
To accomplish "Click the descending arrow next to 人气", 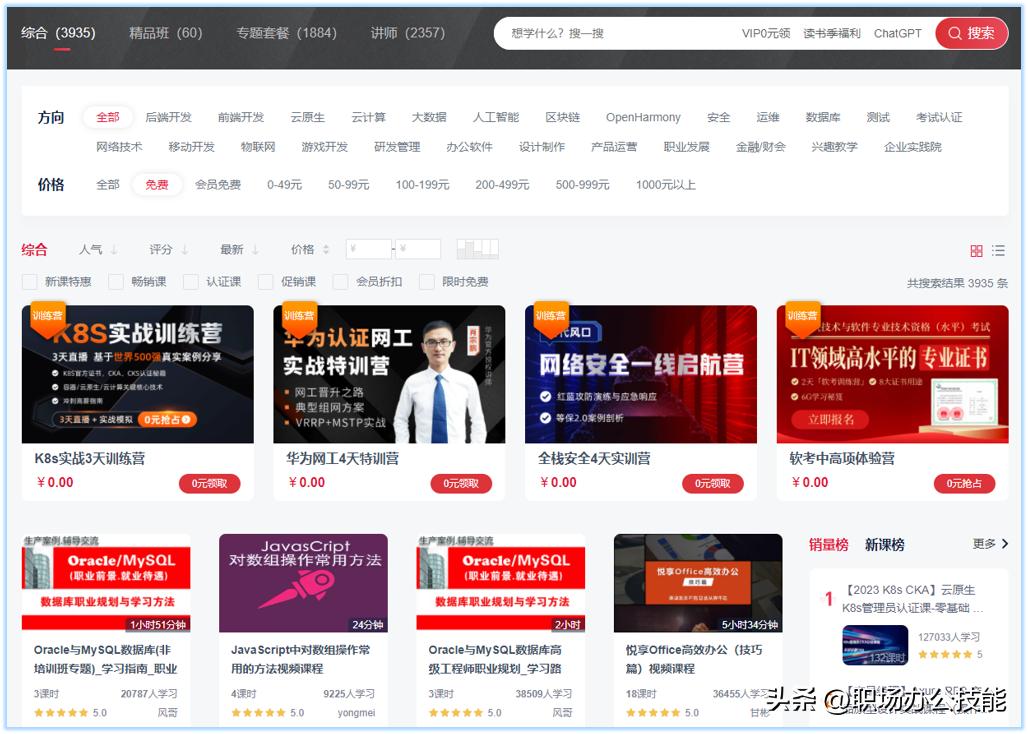I will coord(115,250).
